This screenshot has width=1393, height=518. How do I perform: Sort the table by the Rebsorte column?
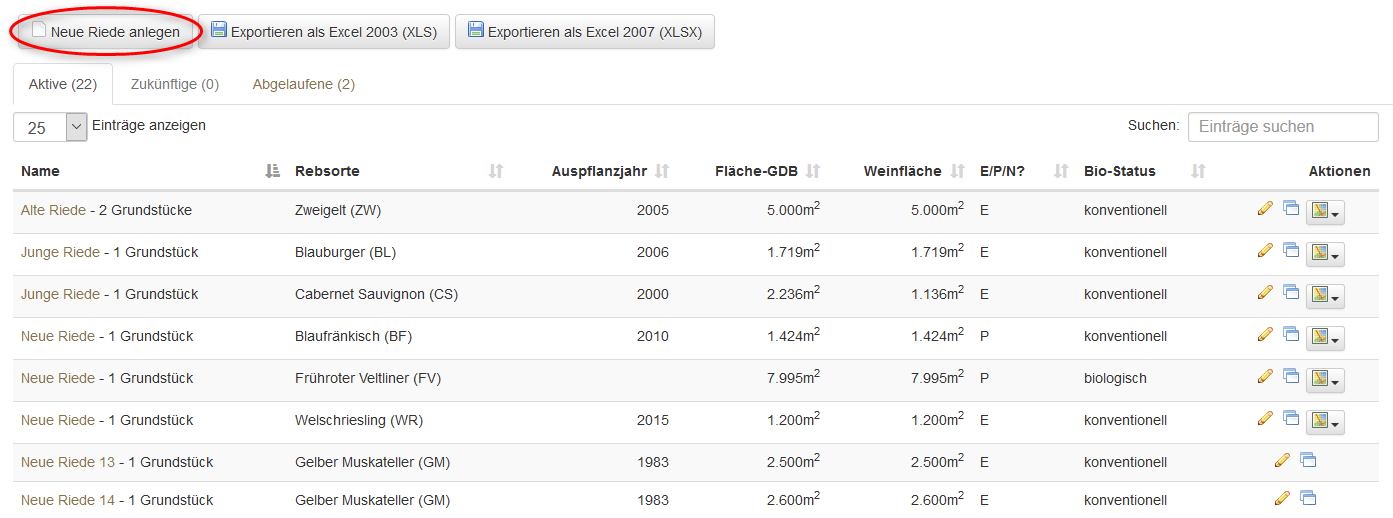tap(495, 172)
